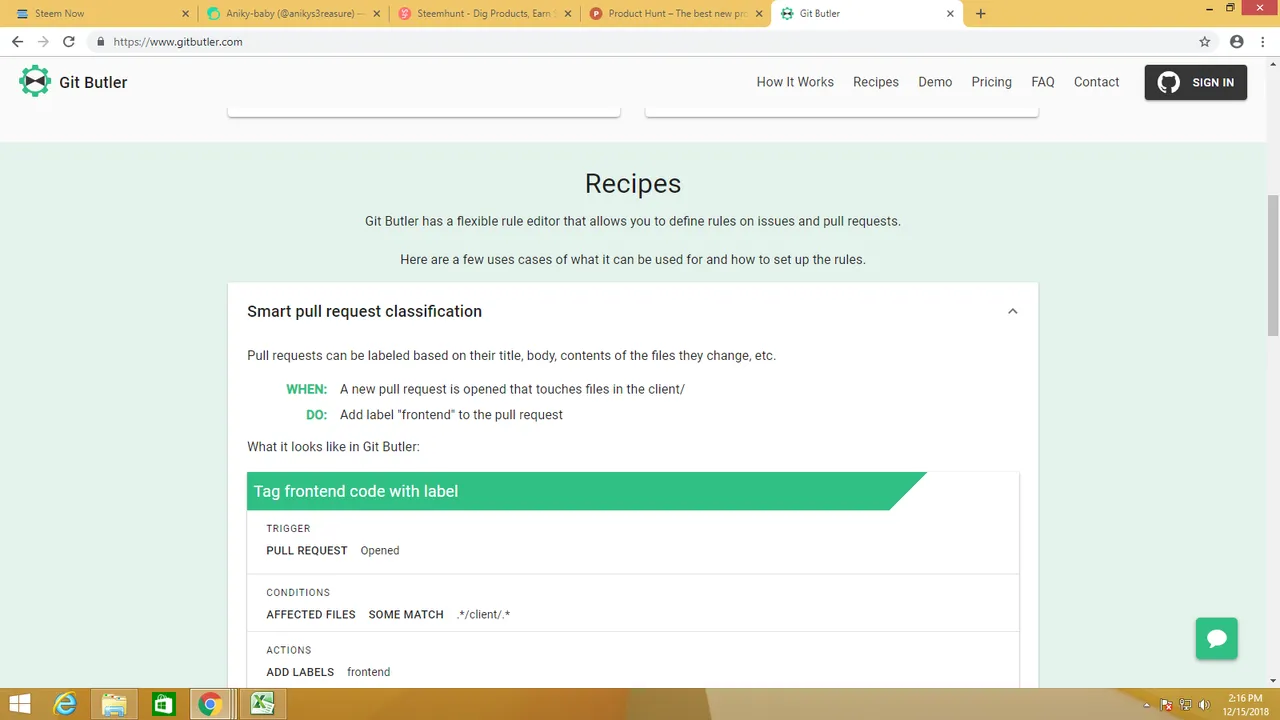The width and height of the screenshot is (1280, 720).
Task: Click the DO: label
Action: 317,415
